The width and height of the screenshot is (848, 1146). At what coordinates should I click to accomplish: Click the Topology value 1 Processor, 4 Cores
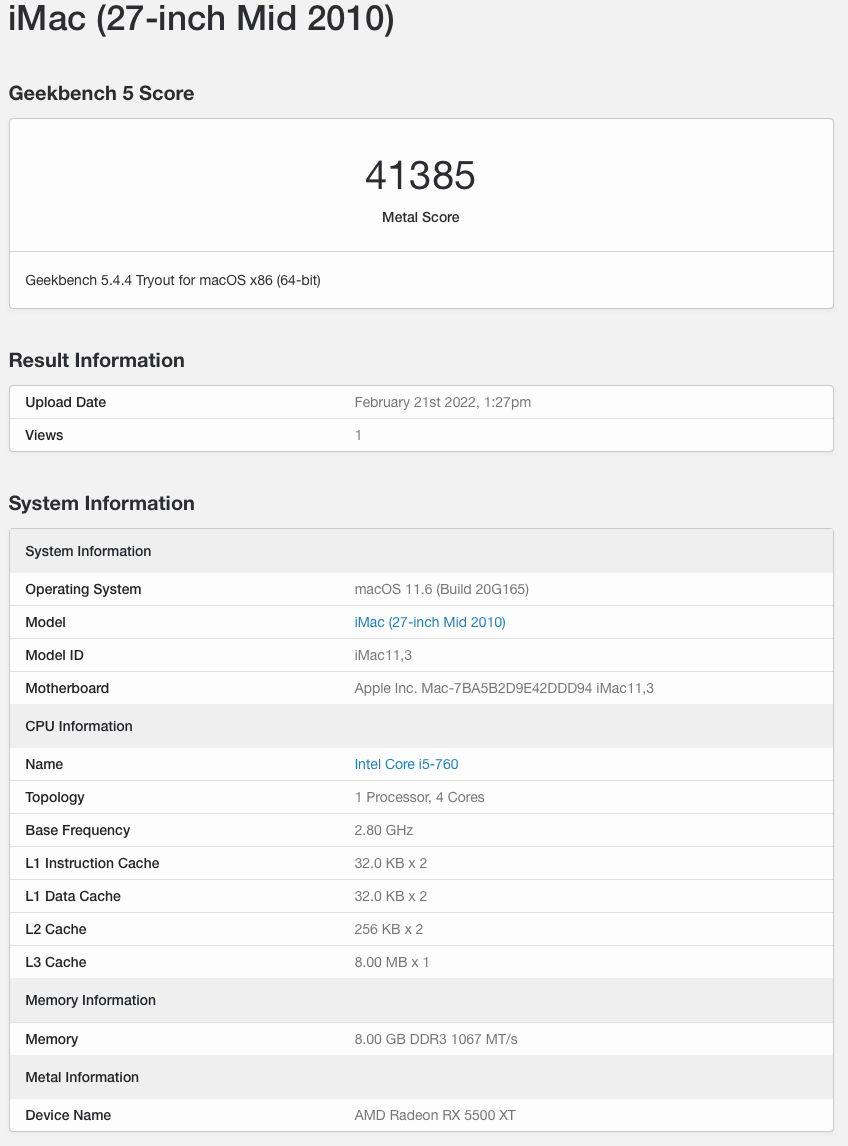click(x=419, y=797)
